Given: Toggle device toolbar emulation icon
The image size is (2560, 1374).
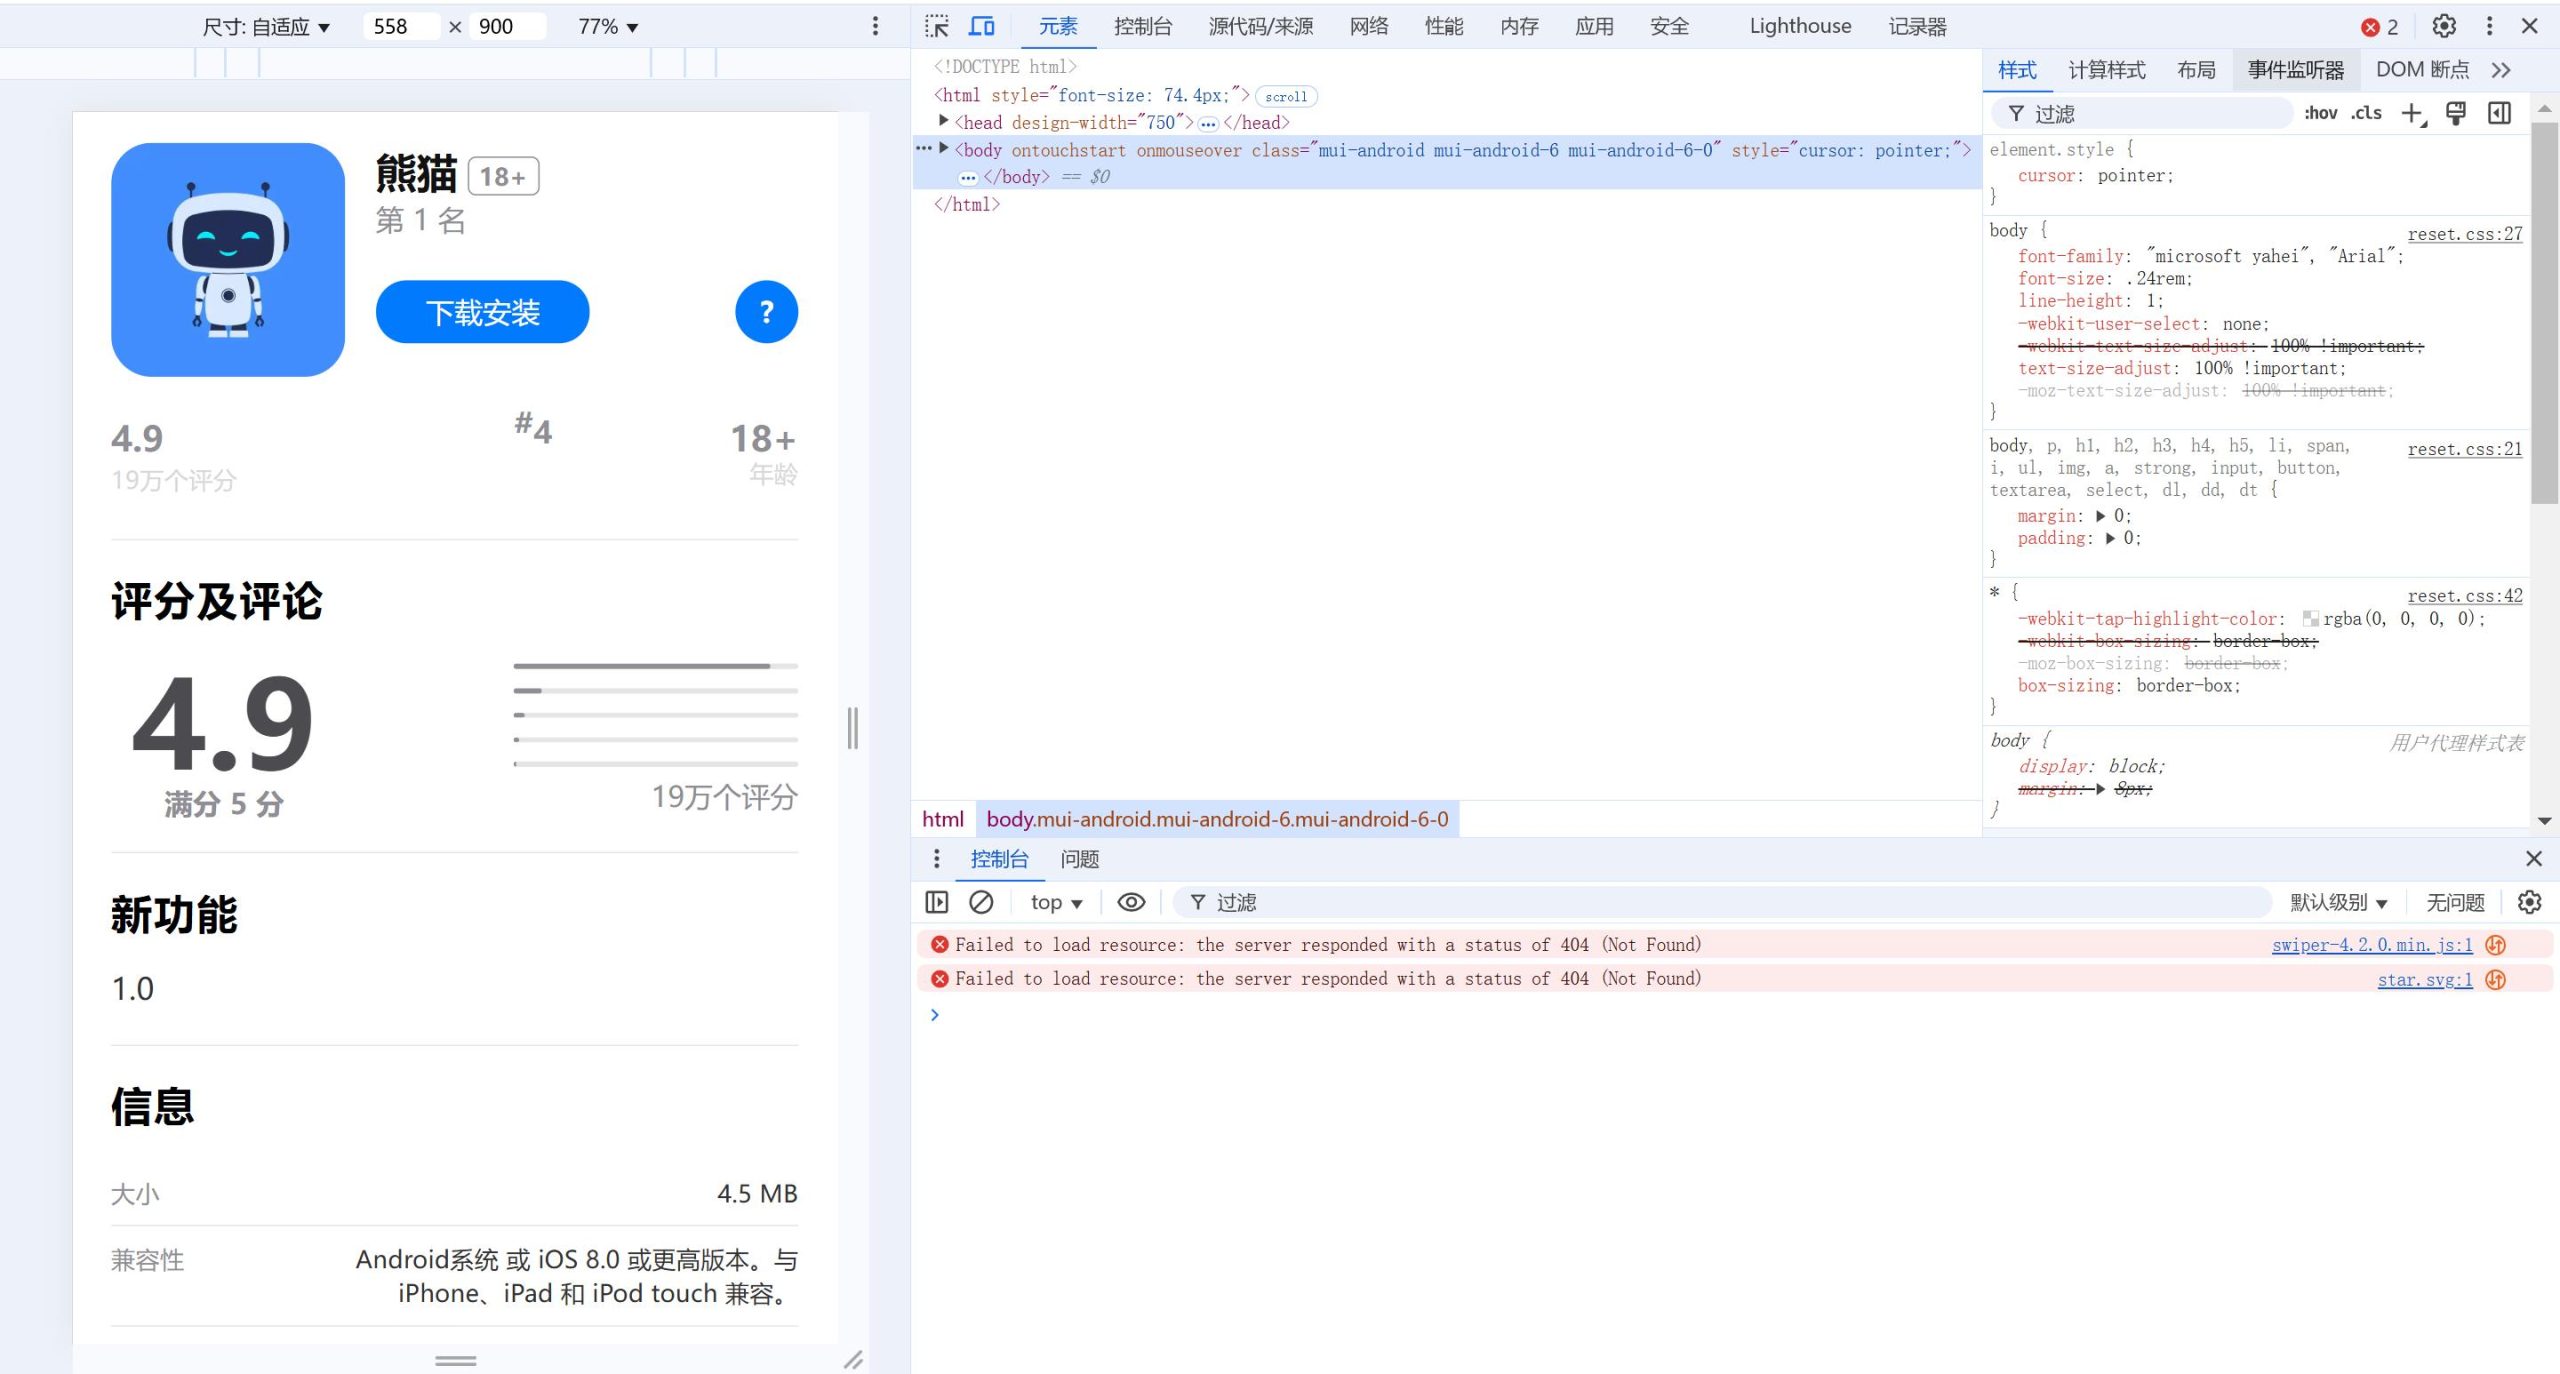Looking at the screenshot, I should (982, 26).
